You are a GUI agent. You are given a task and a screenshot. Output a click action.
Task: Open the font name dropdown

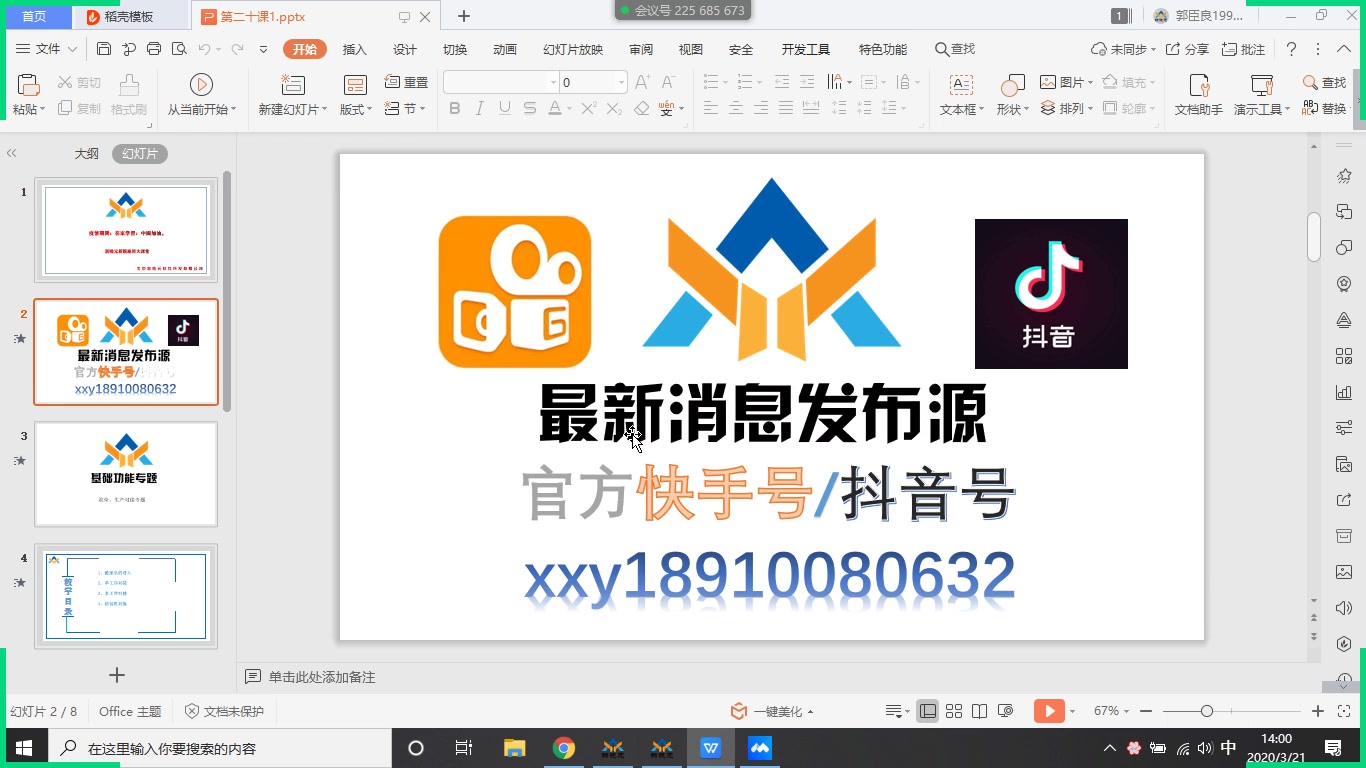(553, 82)
